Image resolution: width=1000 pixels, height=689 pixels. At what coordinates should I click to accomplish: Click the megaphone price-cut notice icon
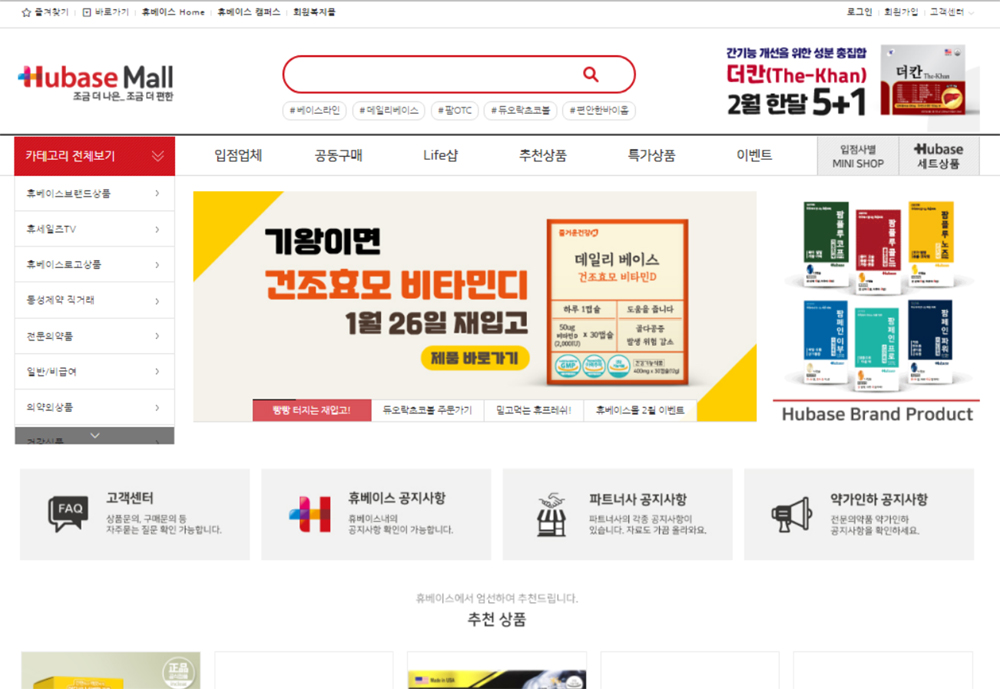point(792,514)
